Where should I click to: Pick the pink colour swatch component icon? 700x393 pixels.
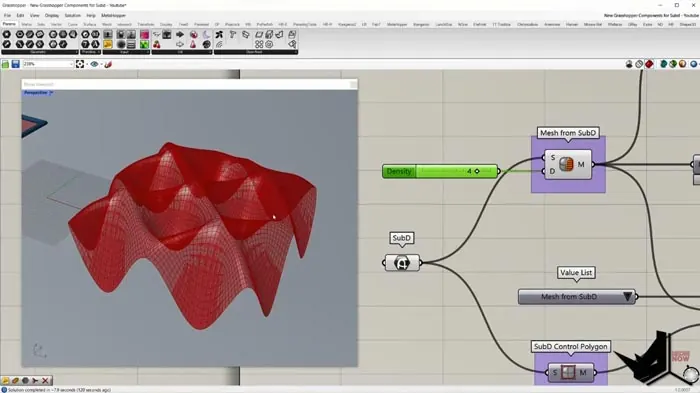point(144,34)
